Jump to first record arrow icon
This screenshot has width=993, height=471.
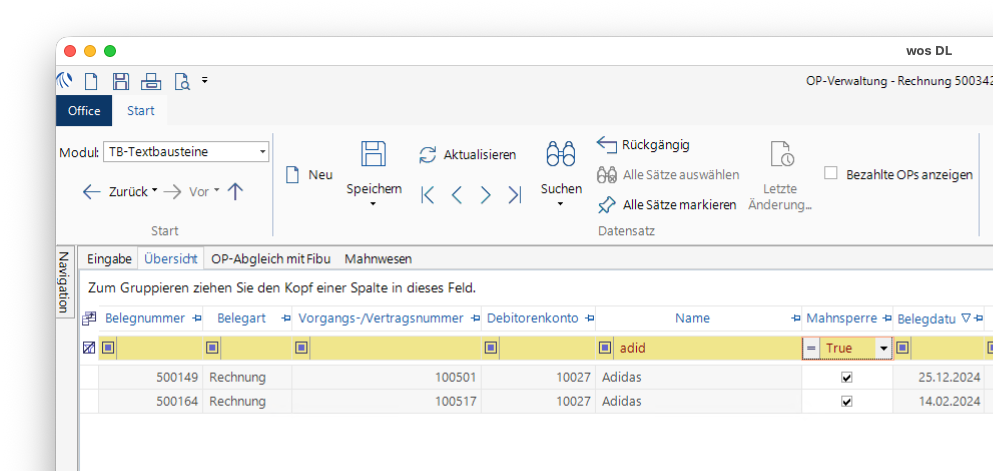[x=428, y=195]
